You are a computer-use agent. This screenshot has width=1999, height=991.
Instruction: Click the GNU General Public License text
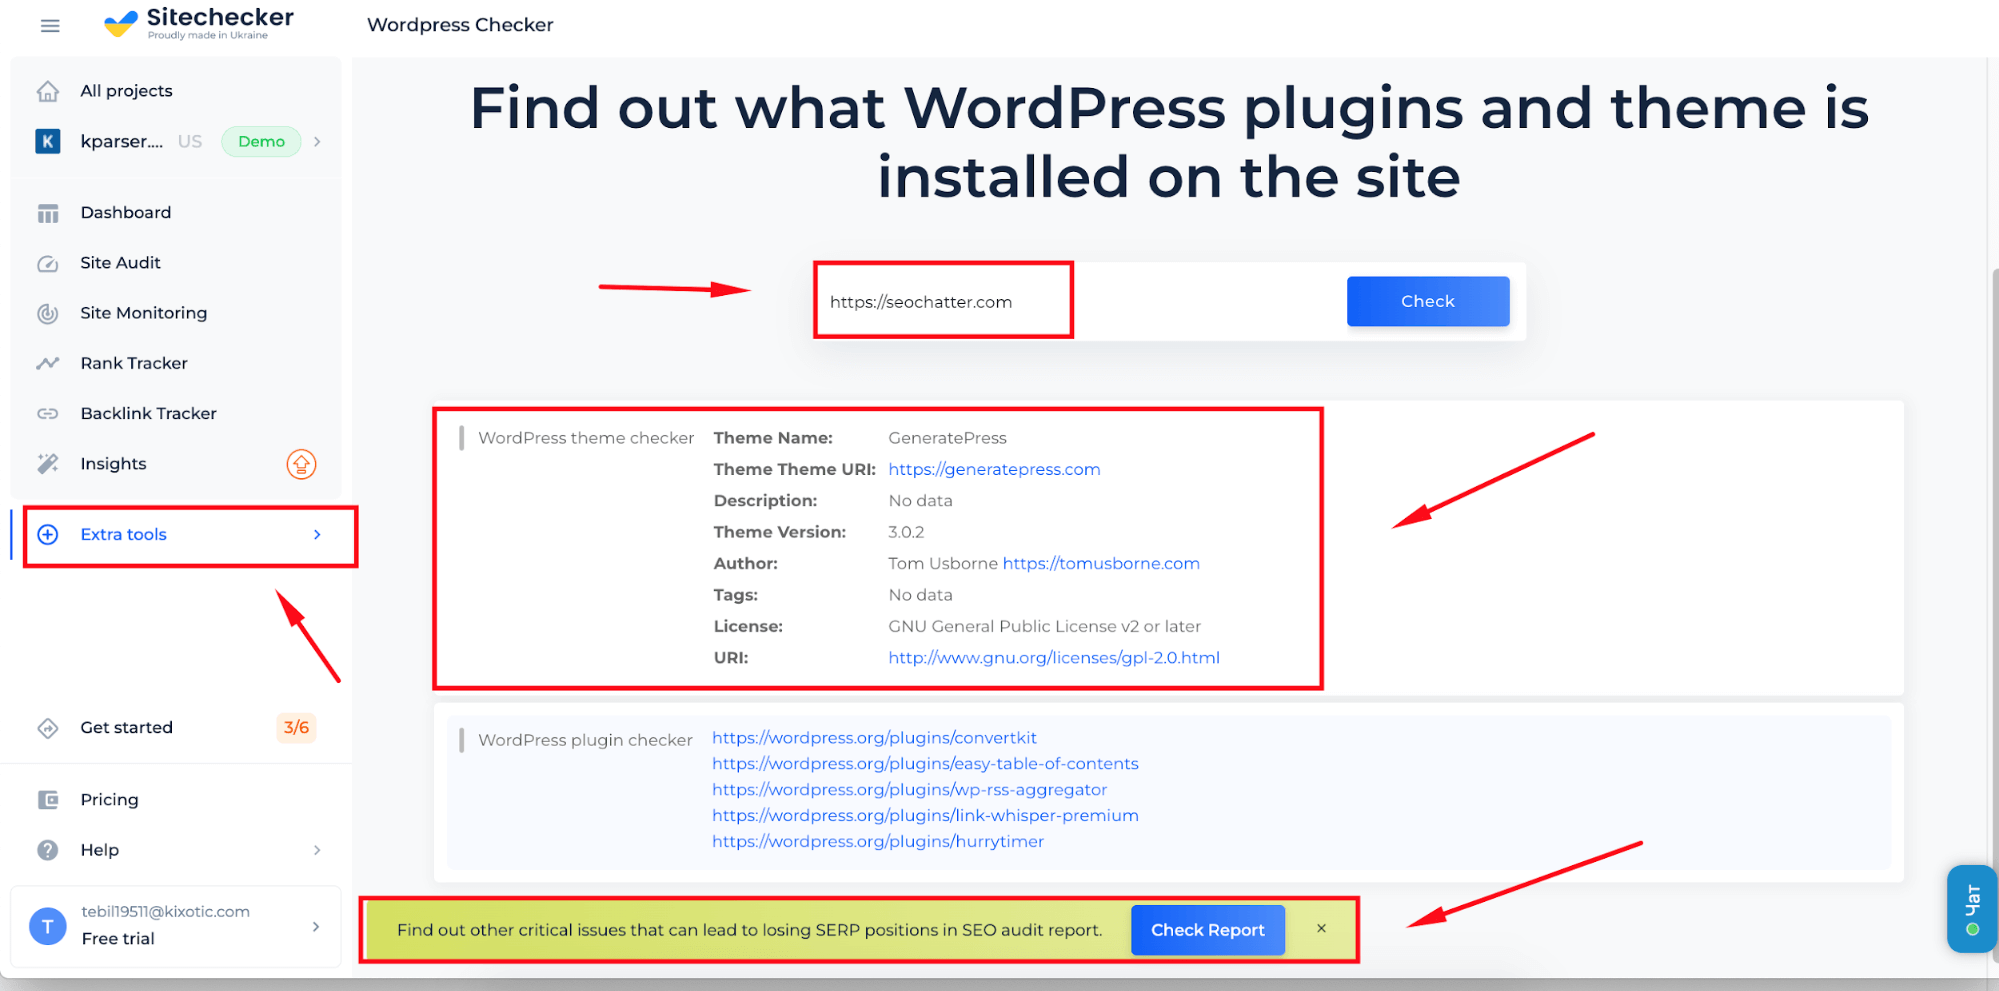tap(1044, 626)
